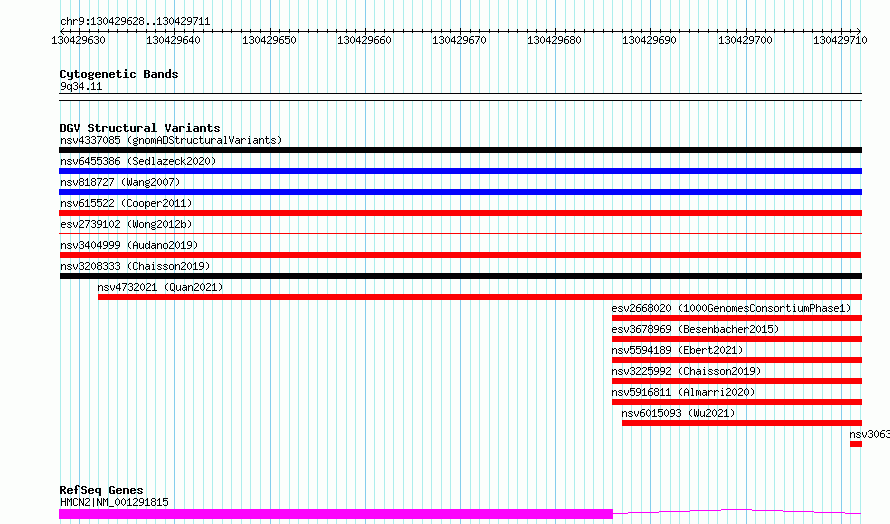This screenshot has width=890, height=524.
Task: Click ruler position 130429700
Action: tap(745, 40)
